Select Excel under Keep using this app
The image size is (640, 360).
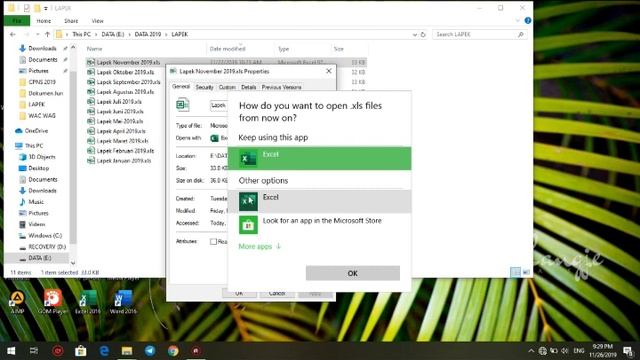(319, 158)
